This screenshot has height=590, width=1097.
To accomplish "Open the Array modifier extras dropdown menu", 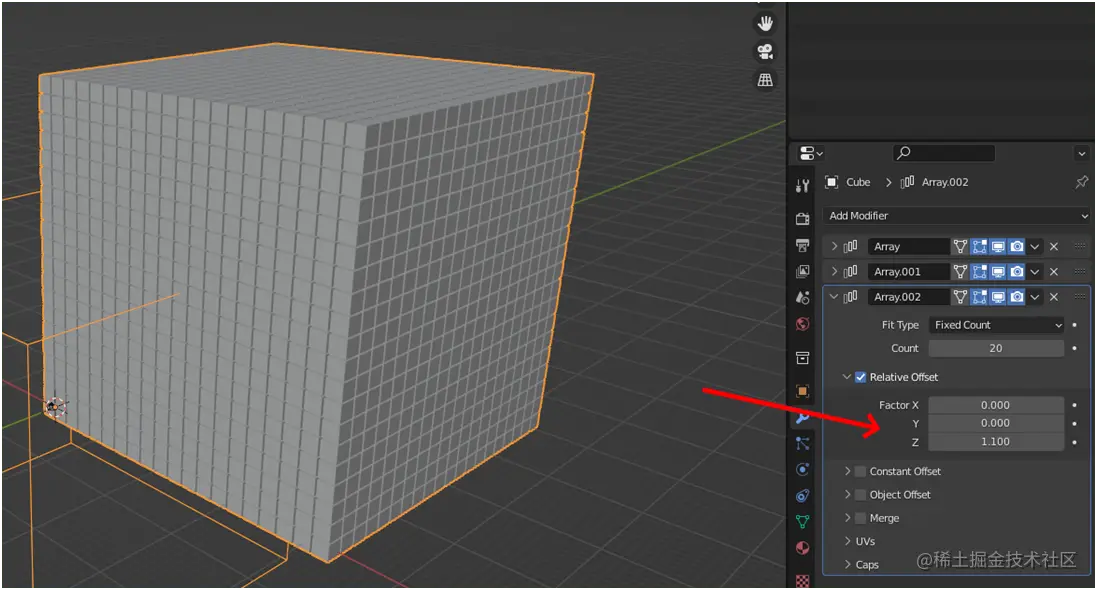I will coord(1035,246).
